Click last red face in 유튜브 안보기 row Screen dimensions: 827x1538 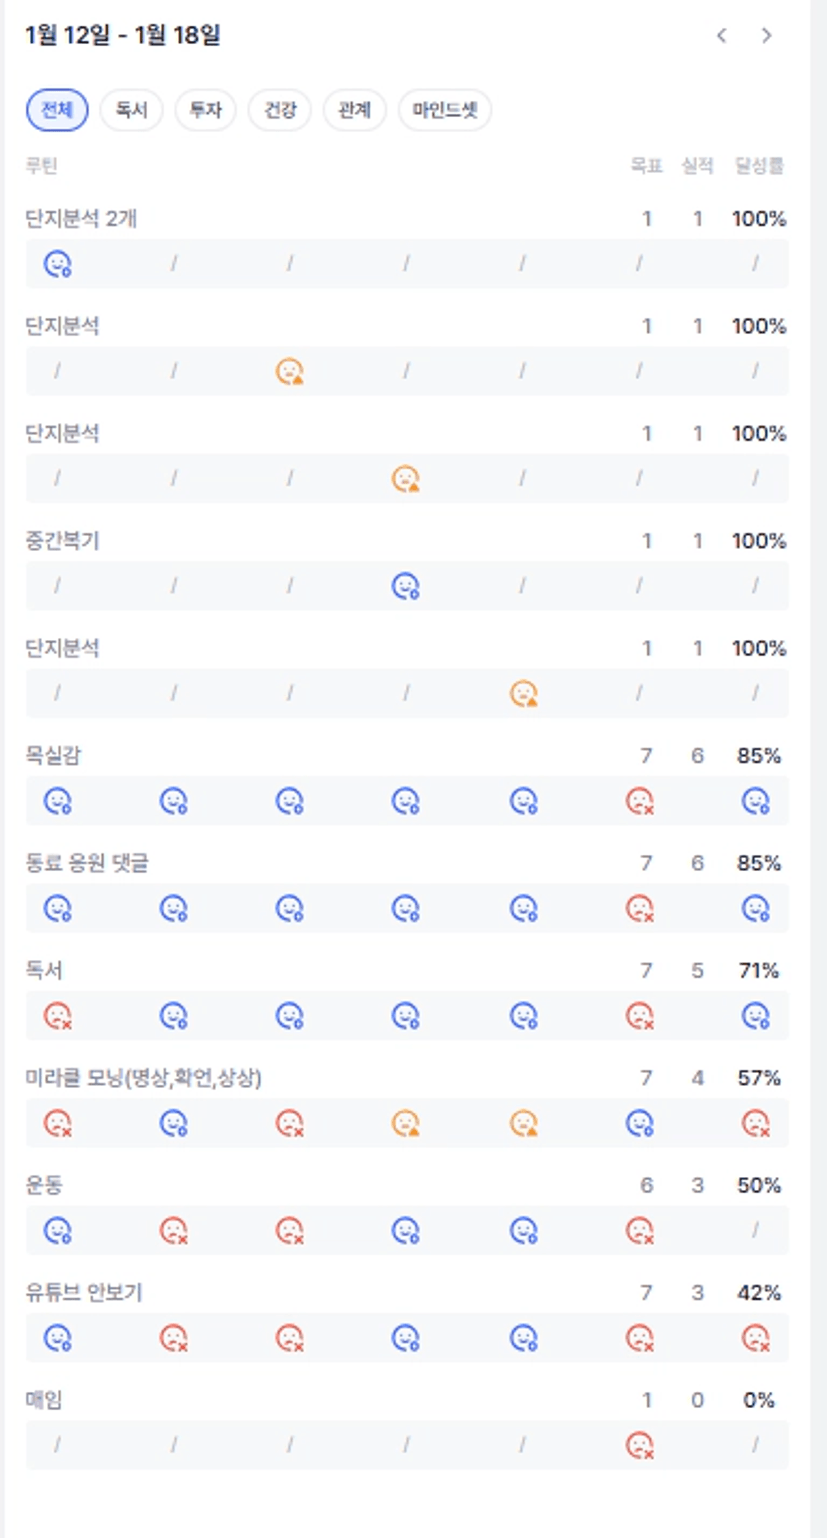tap(756, 1338)
